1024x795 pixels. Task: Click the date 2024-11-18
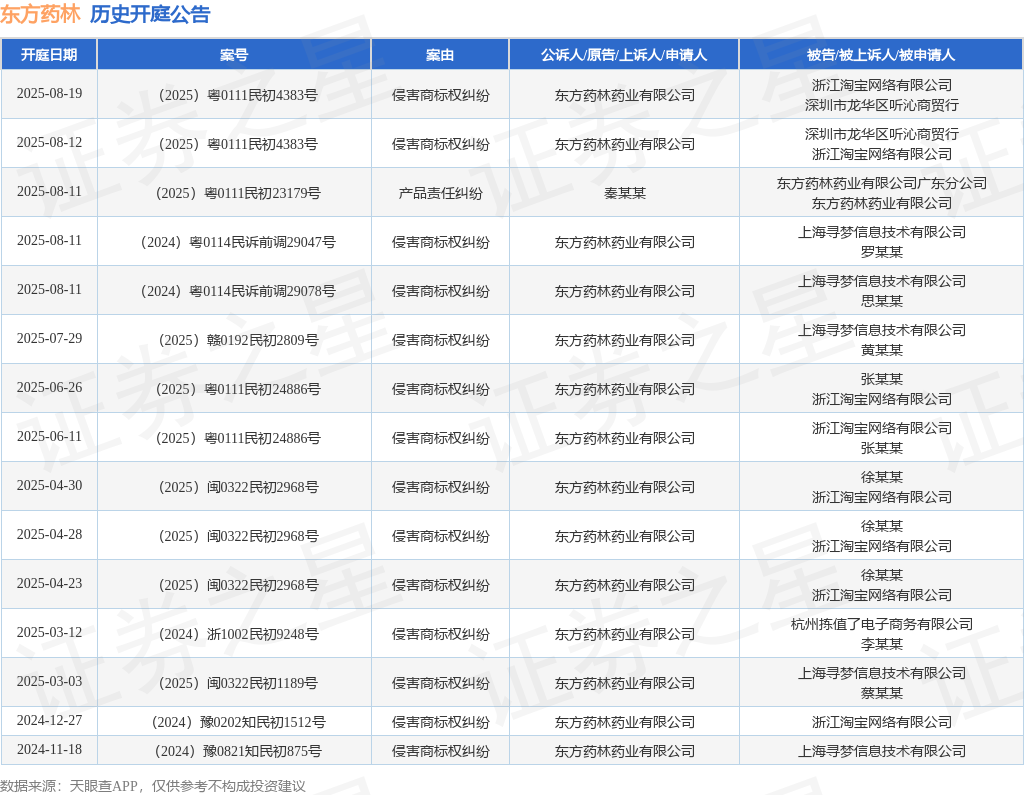click(x=50, y=749)
